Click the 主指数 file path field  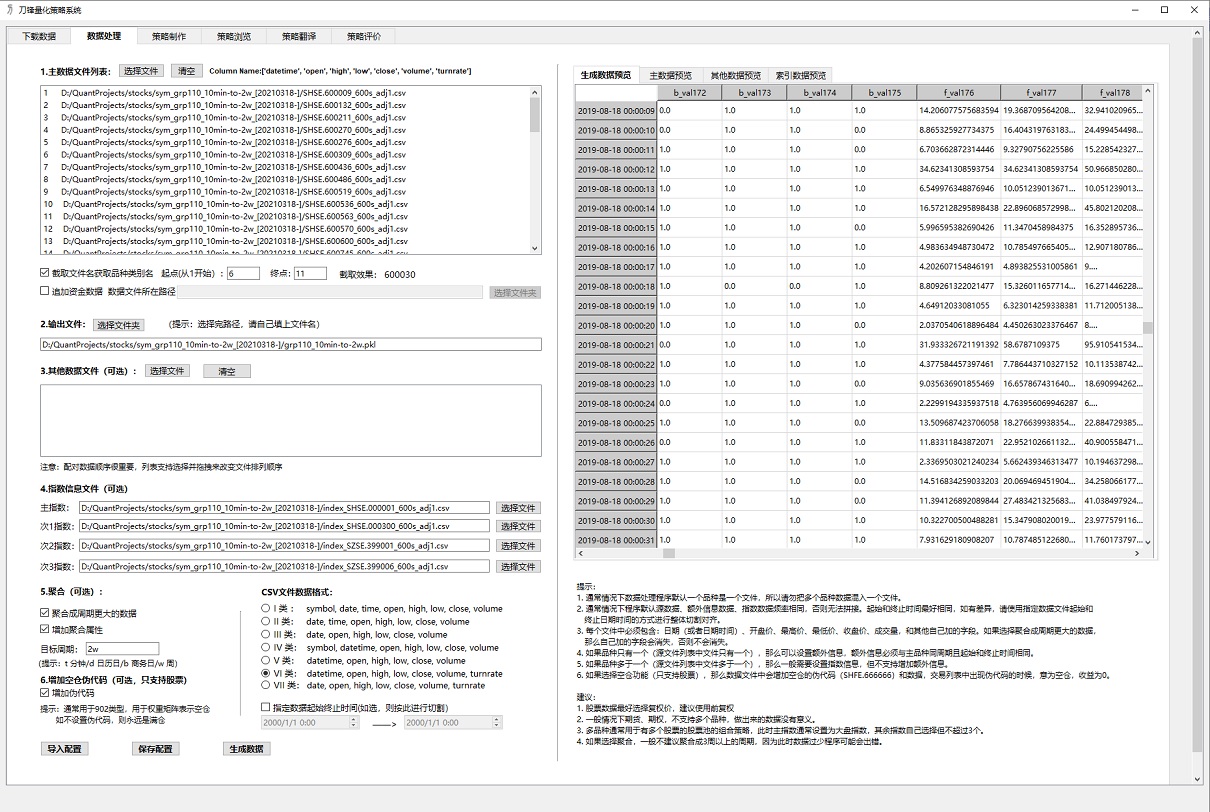pyautogui.click(x=284, y=508)
